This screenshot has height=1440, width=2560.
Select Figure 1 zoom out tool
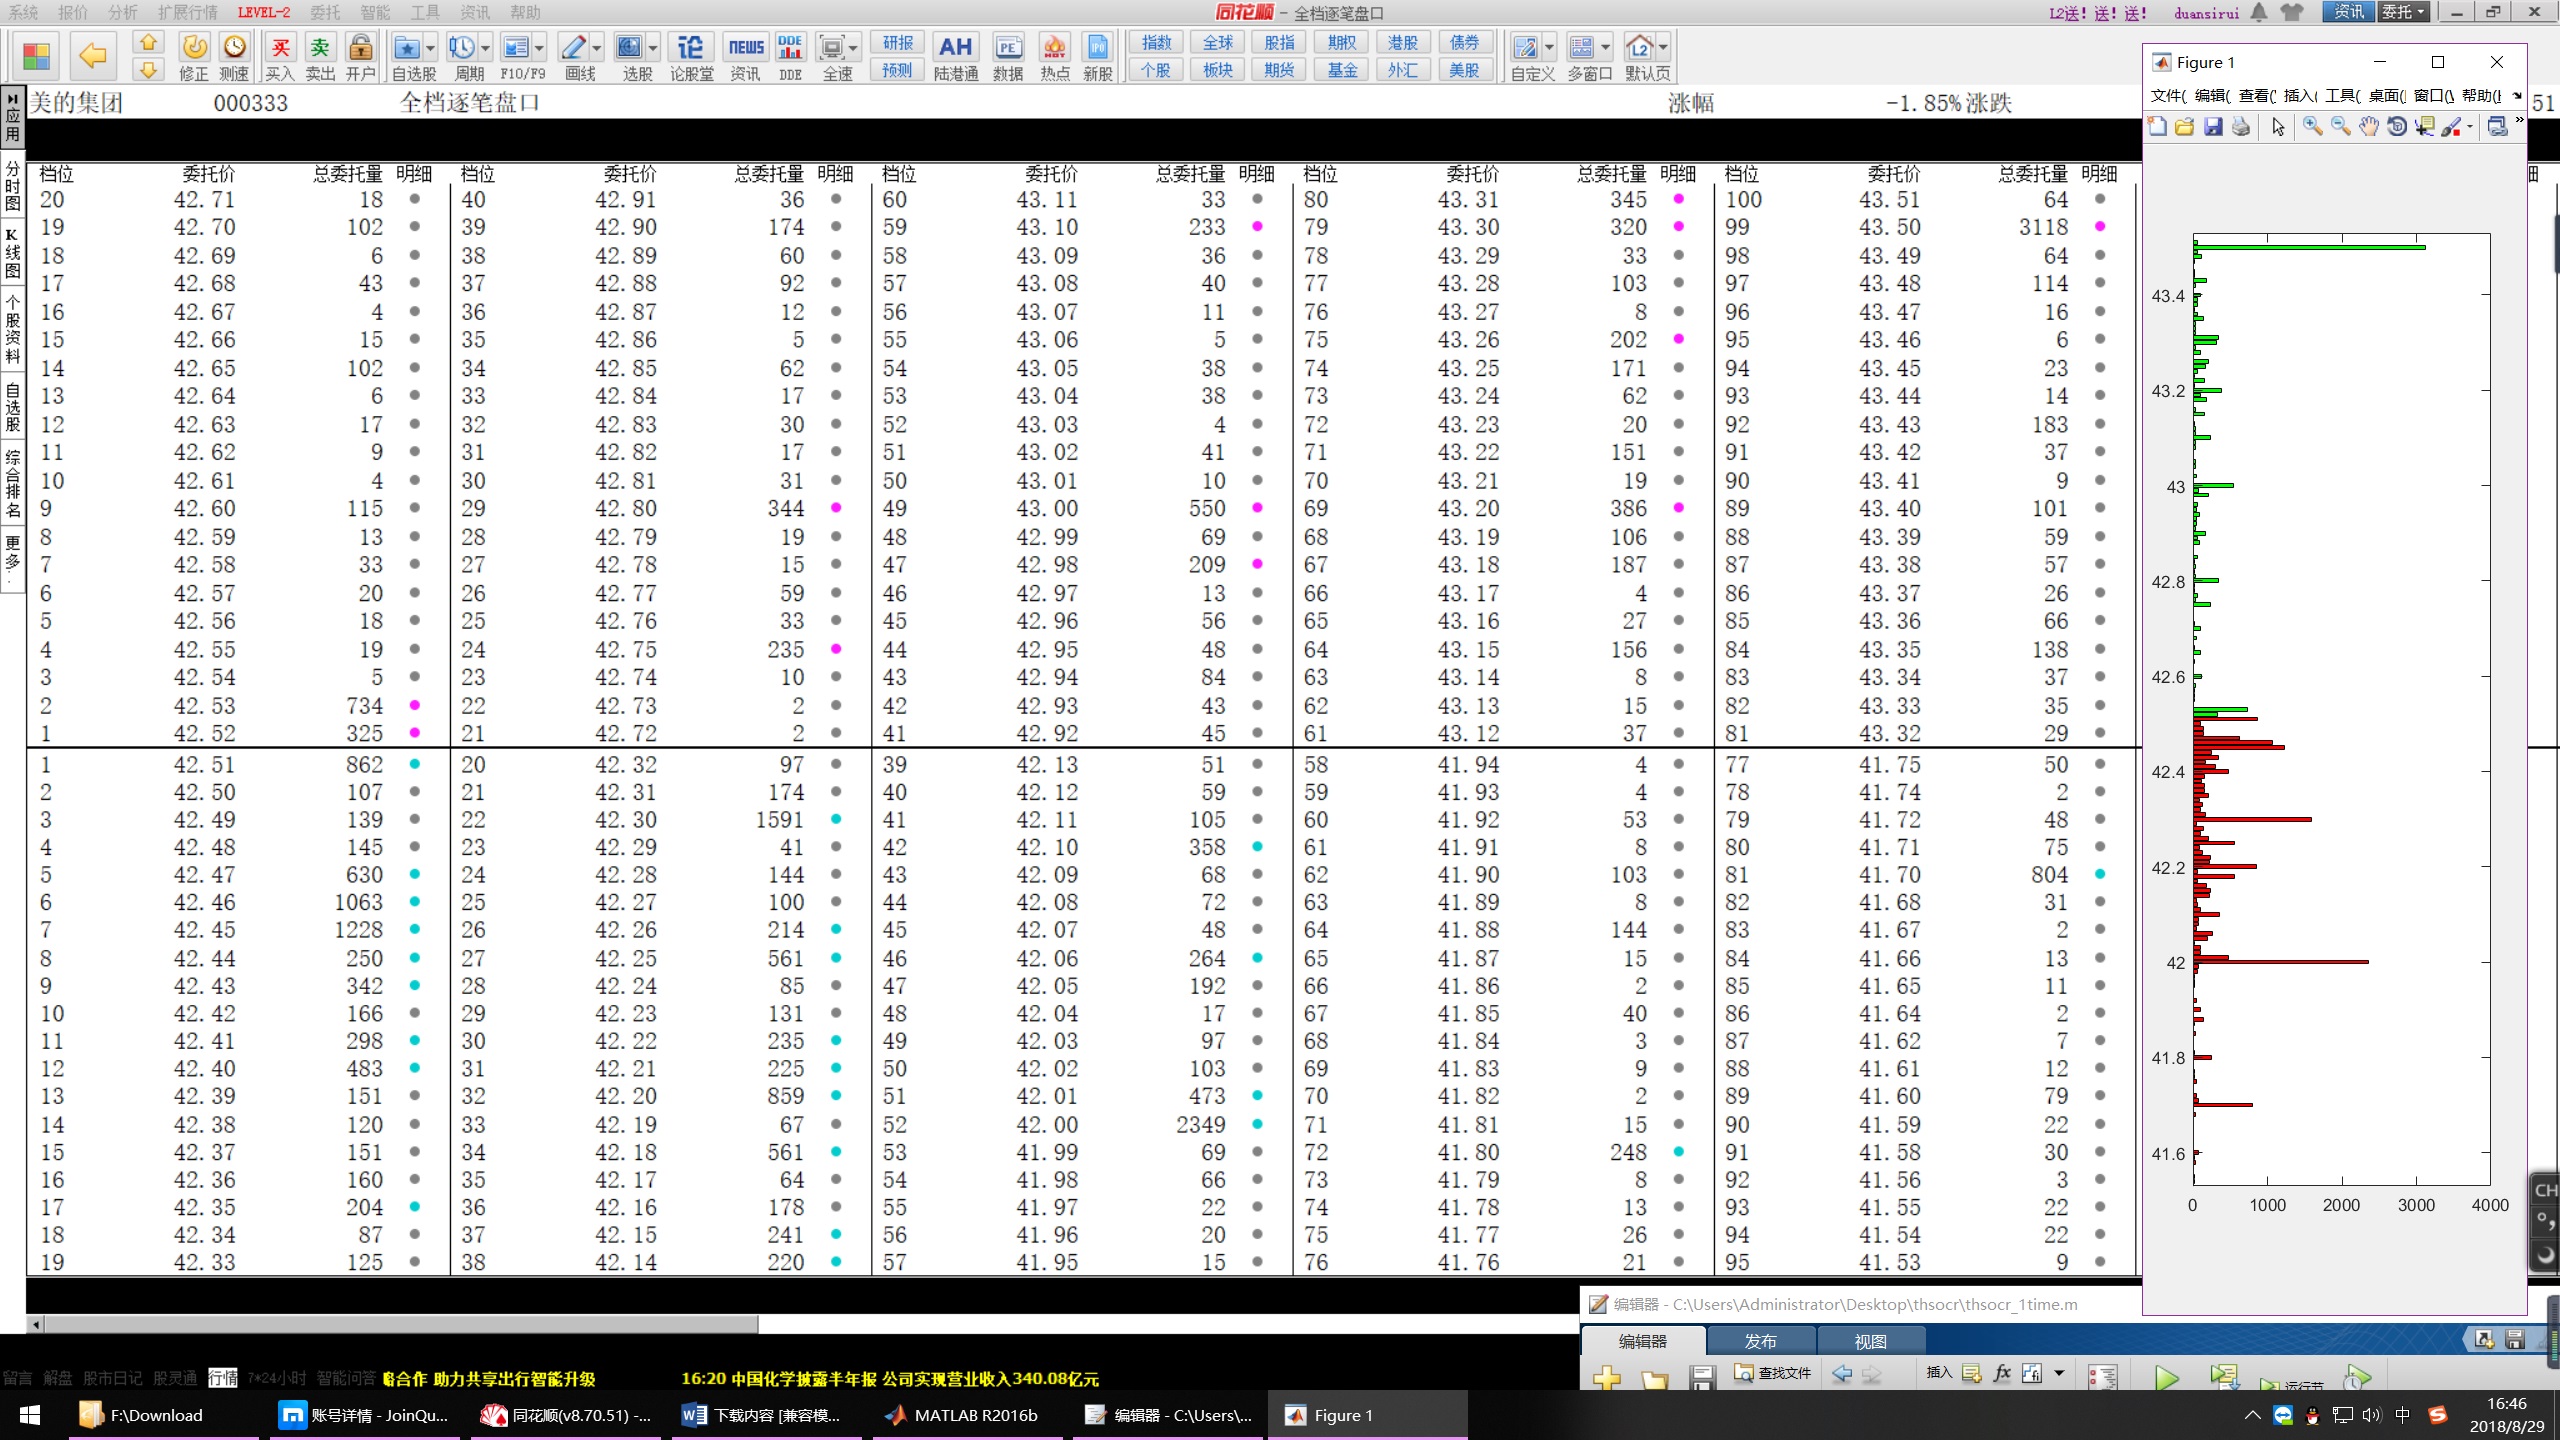2341,126
